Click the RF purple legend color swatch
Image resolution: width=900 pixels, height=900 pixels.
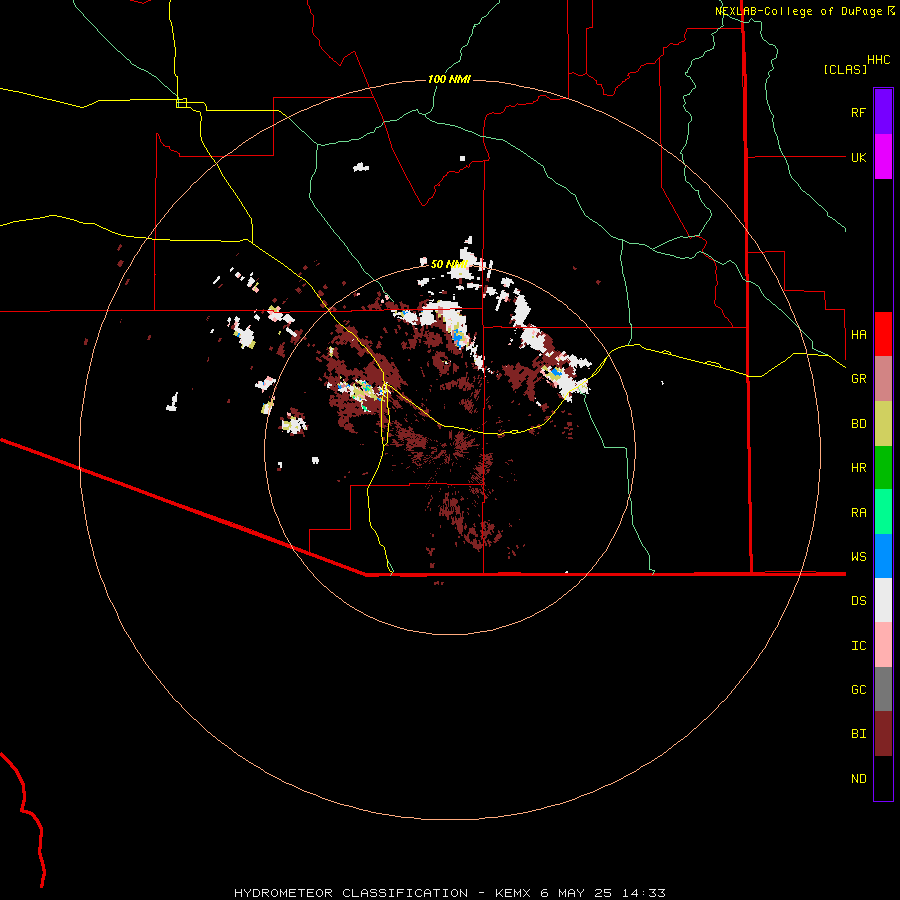coord(883,112)
